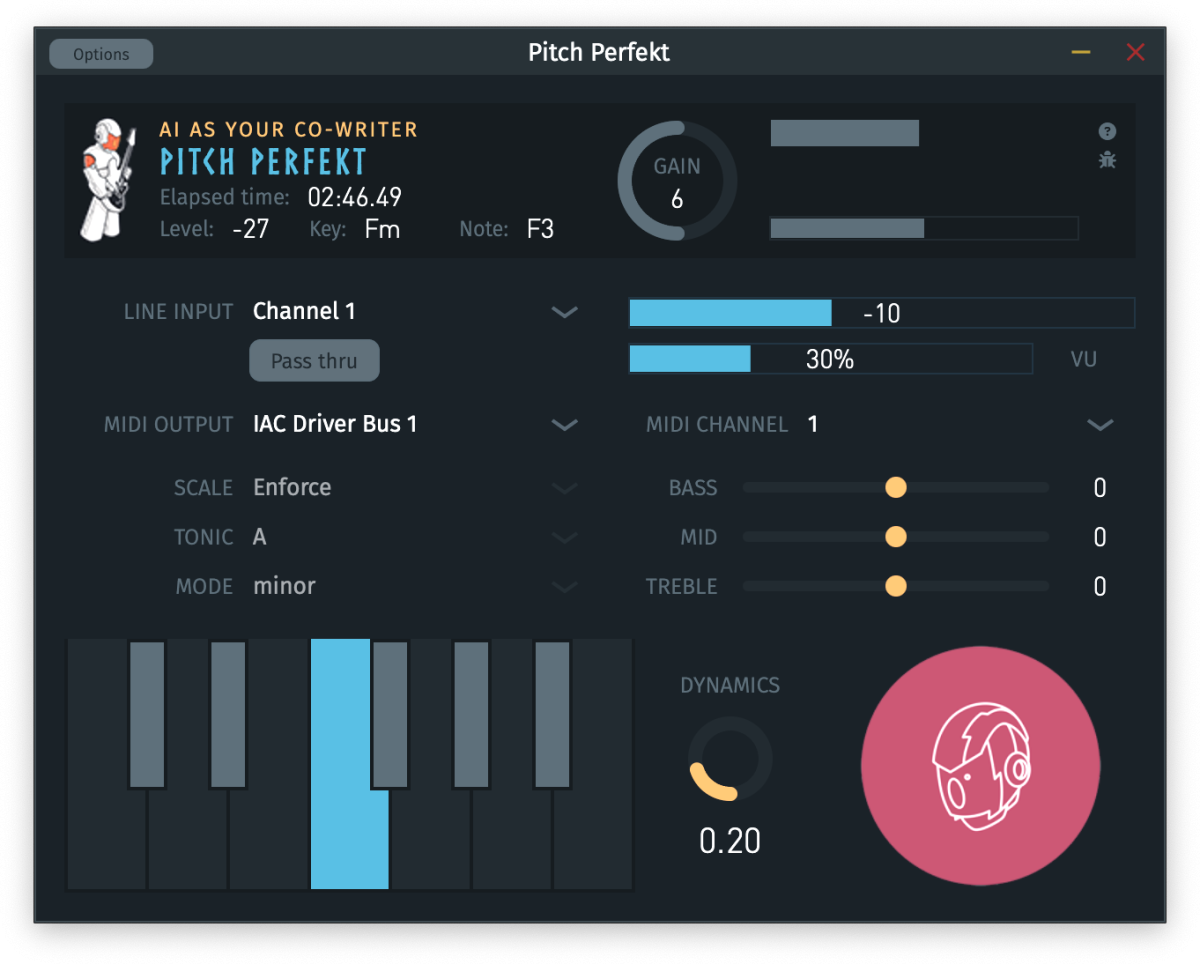Viewport: 1200px width, 964px height.
Task: Click the lower gray meter bar by GAIN
Action: click(x=924, y=229)
